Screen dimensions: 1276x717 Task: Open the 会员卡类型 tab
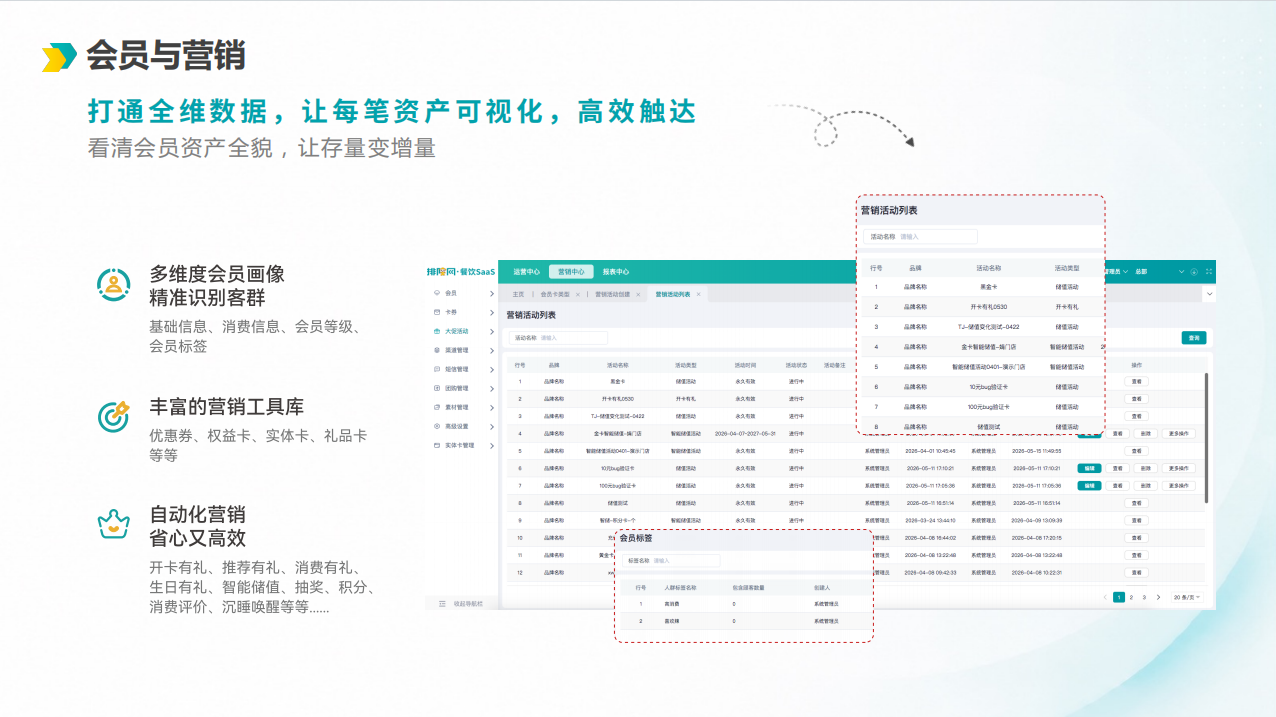(x=556, y=295)
